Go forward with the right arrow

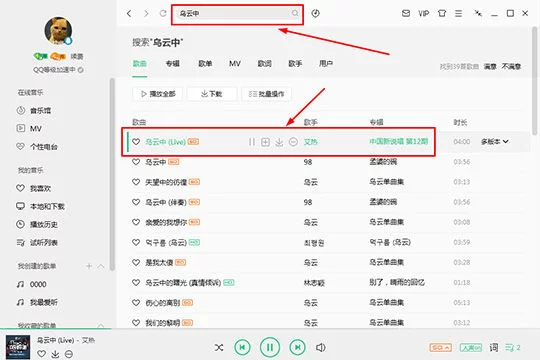(146, 13)
